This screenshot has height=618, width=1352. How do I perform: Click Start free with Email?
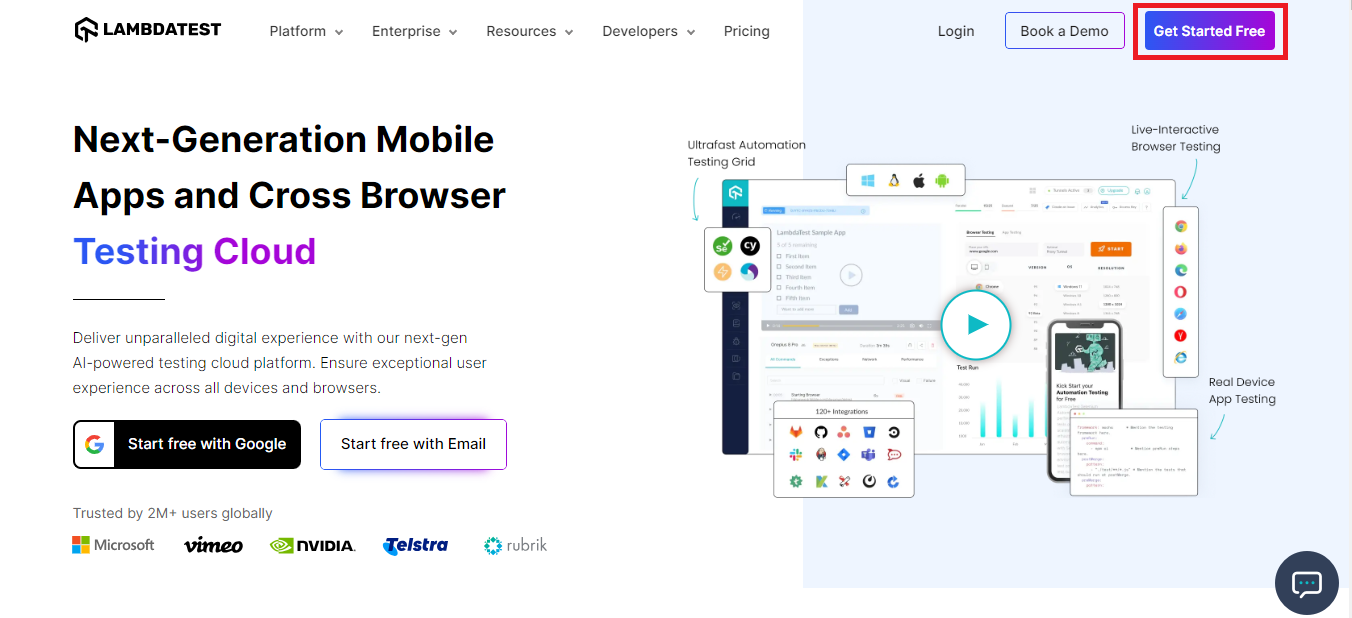coord(413,444)
